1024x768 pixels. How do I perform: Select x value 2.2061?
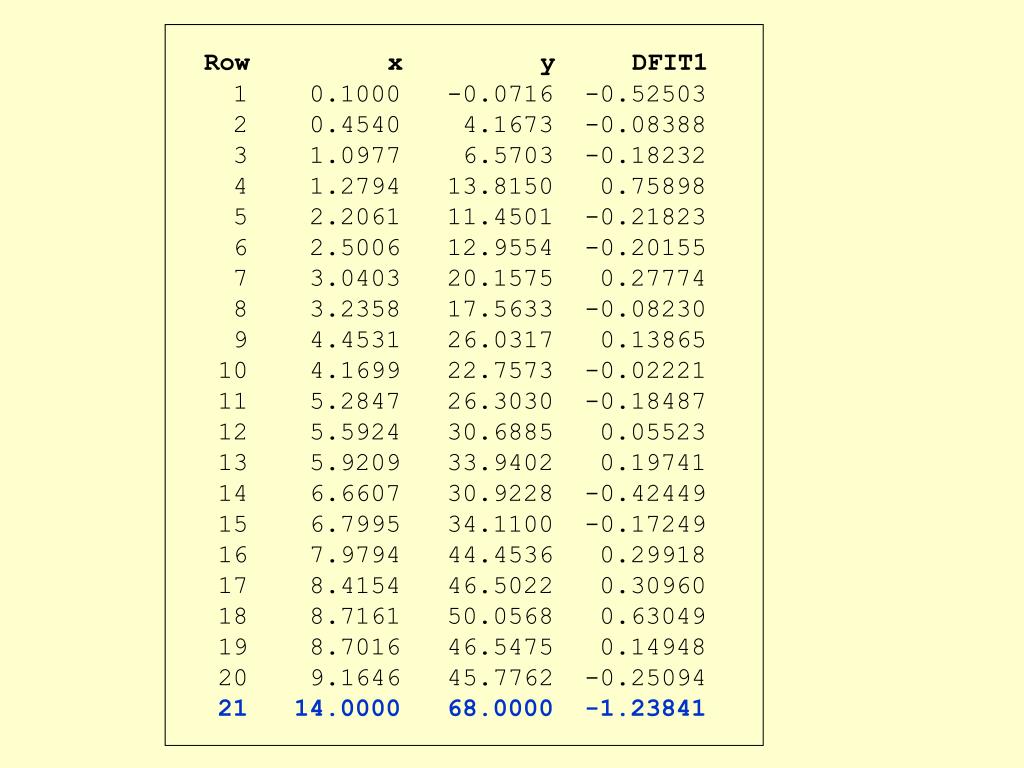pyautogui.click(x=355, y=217)
